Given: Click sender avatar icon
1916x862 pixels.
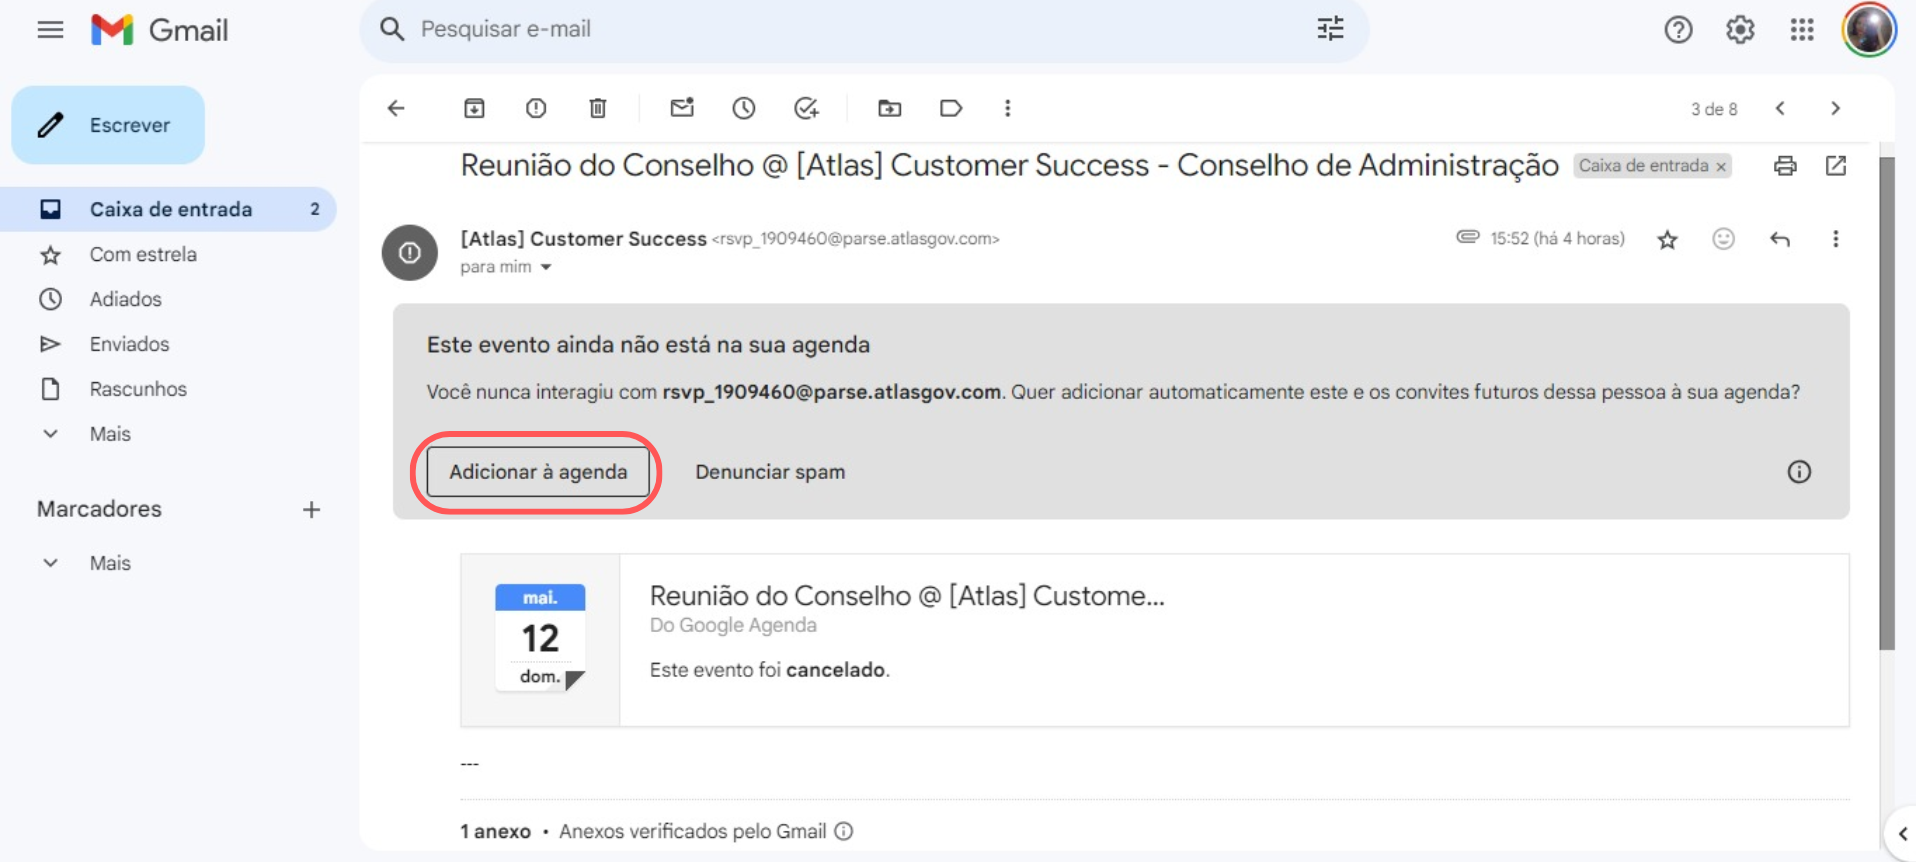Looking at the screenshot, I should 410,253.
